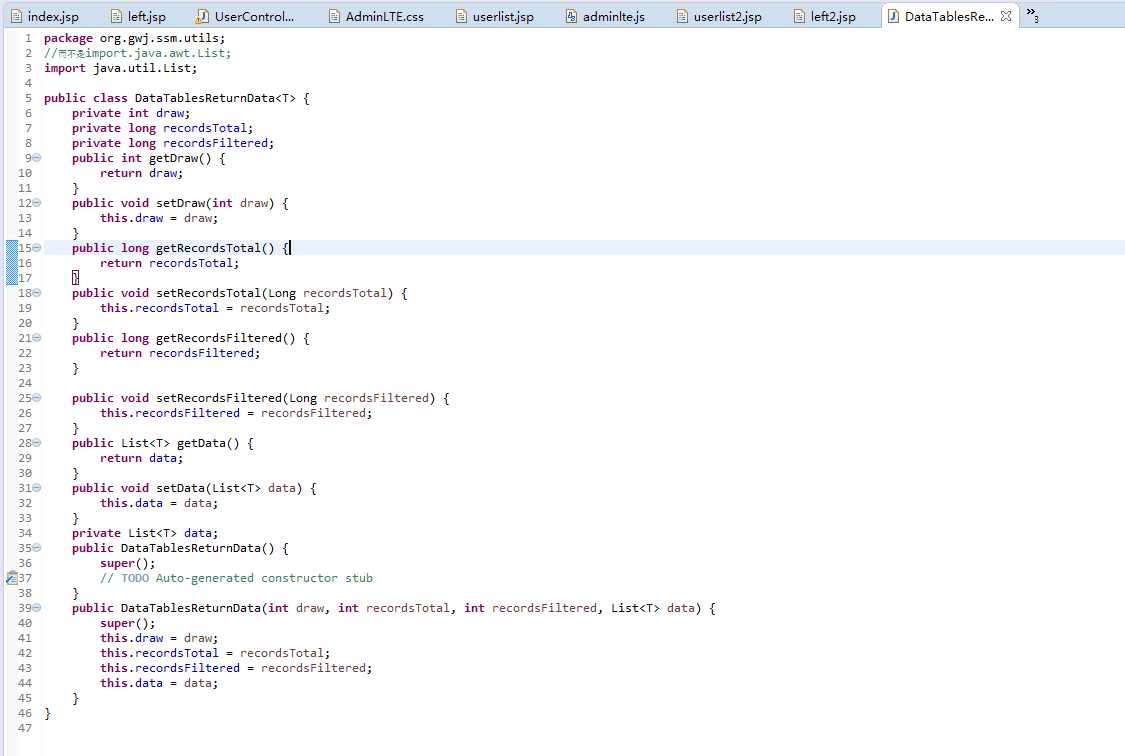Collapse the getRecordsFiltered() method fold
The image size is (1125, 756).
(37, 338)
